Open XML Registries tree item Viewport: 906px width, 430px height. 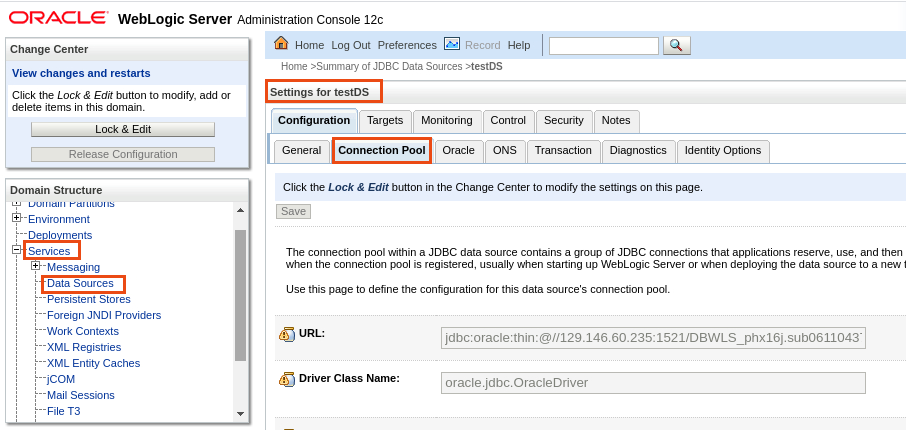click(84, 347)
